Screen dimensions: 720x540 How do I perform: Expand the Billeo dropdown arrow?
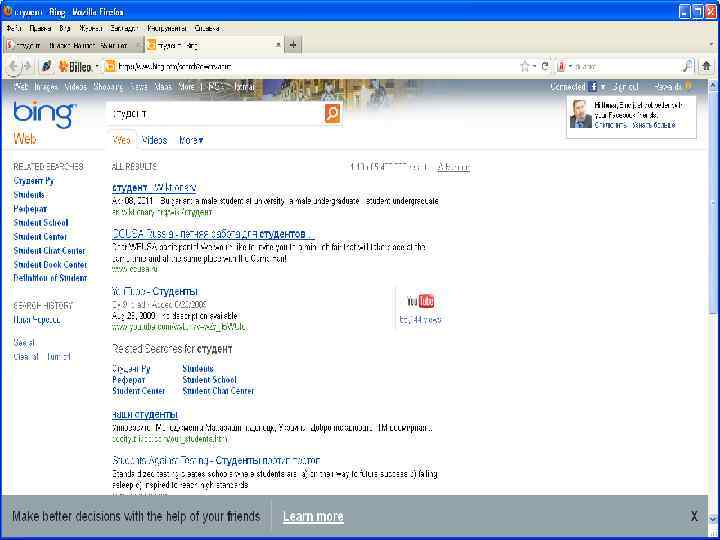pyautogui.click(x=97, y=67)
